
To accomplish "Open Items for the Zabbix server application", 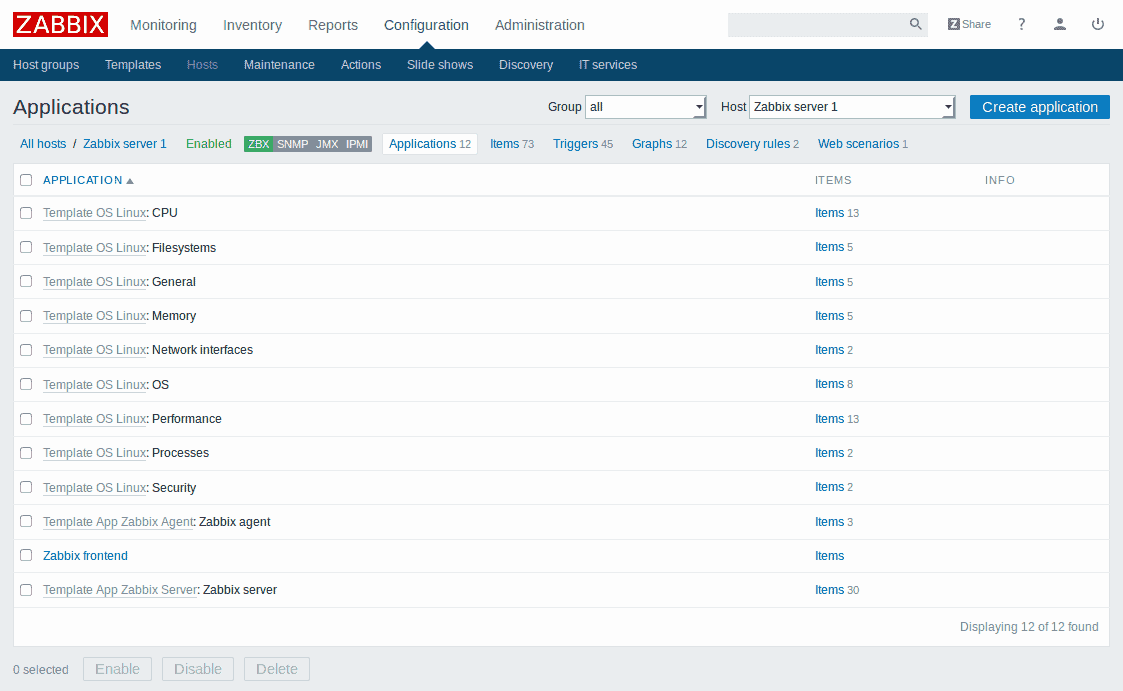I will (829, 590).
